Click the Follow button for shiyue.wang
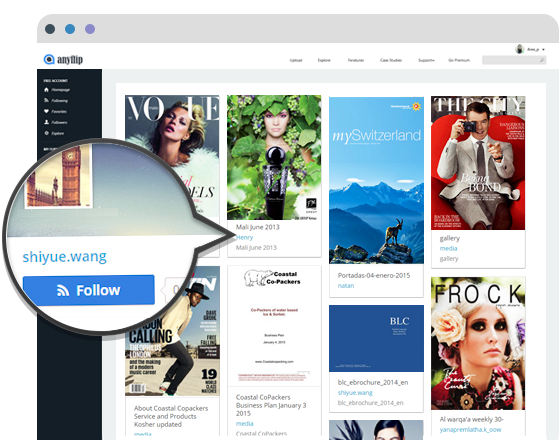 (89, 290)
